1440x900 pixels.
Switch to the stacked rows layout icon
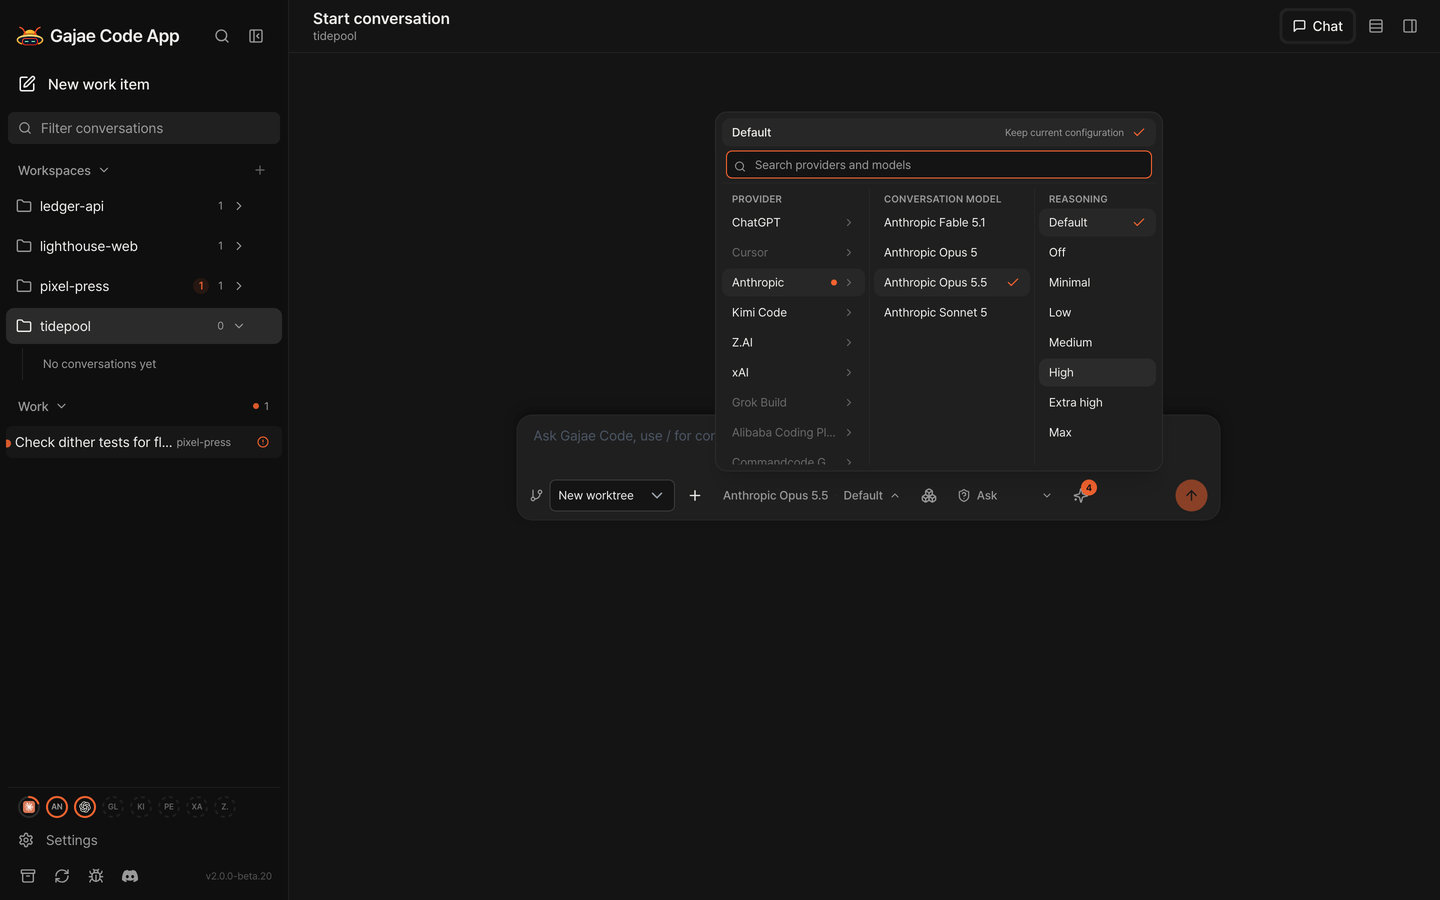(x=1376, y=26)
